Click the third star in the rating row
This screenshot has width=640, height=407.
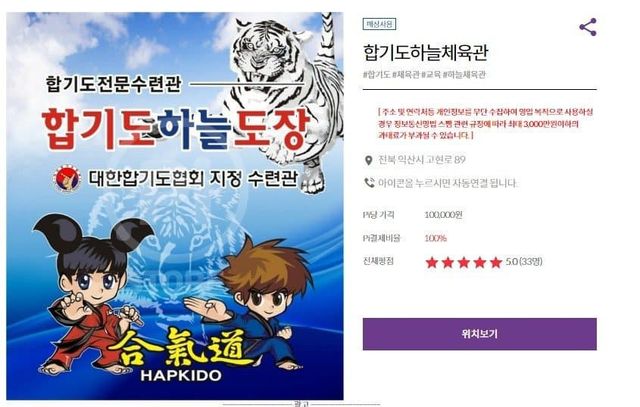464,262
